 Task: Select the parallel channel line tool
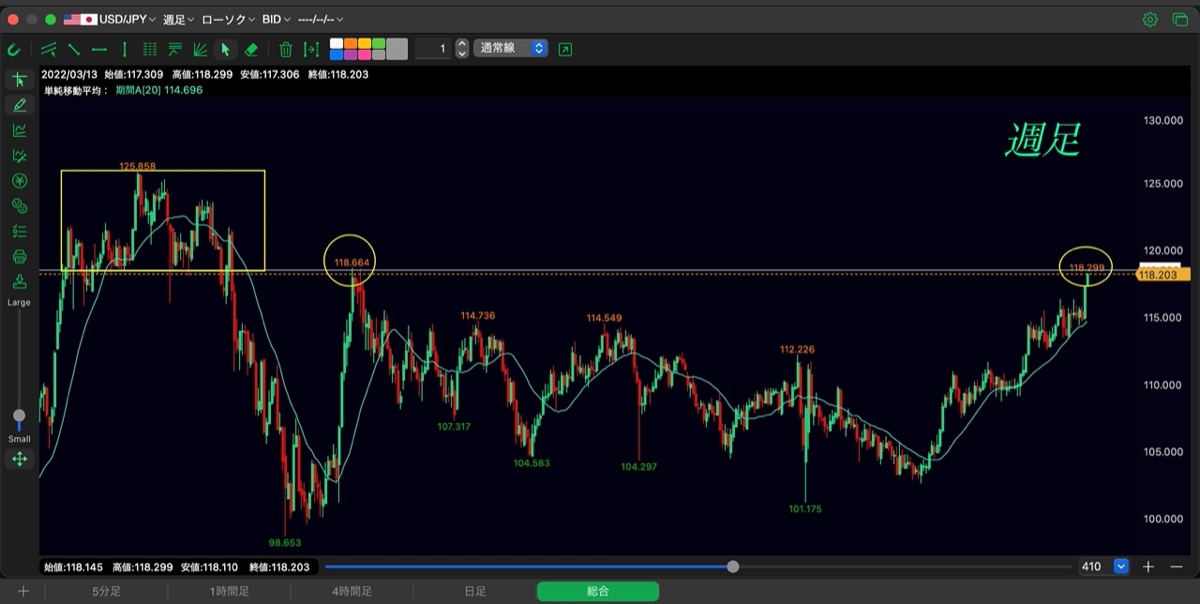point(48,49)
